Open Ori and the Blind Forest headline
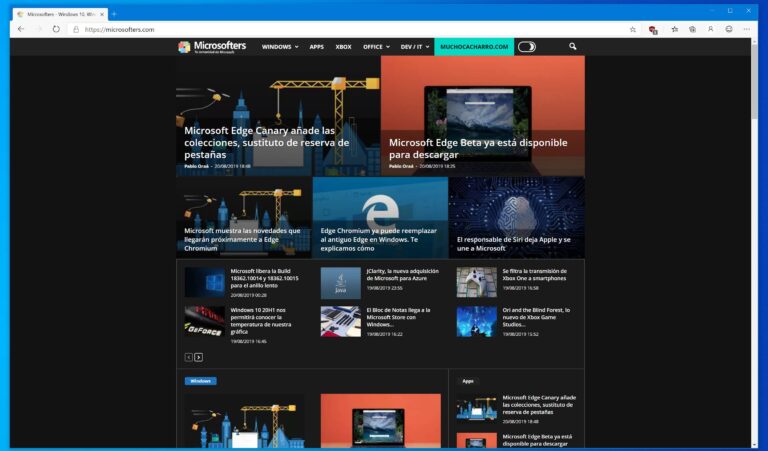 (536, 317)
